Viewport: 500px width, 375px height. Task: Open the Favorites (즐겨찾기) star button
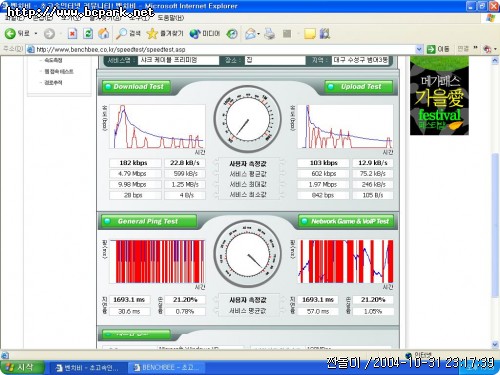[x=165, y=33]
